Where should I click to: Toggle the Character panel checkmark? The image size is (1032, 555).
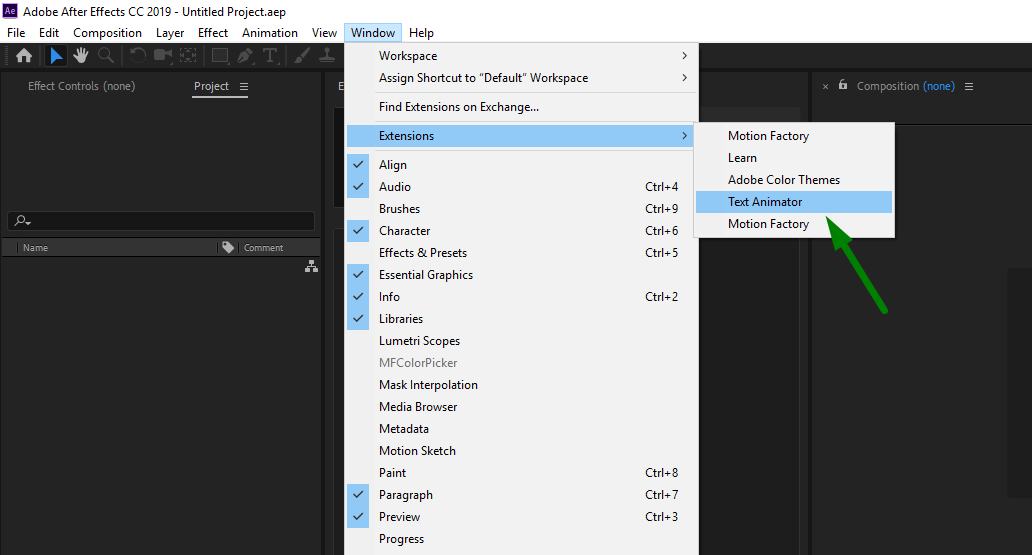(x=358, y=230)
